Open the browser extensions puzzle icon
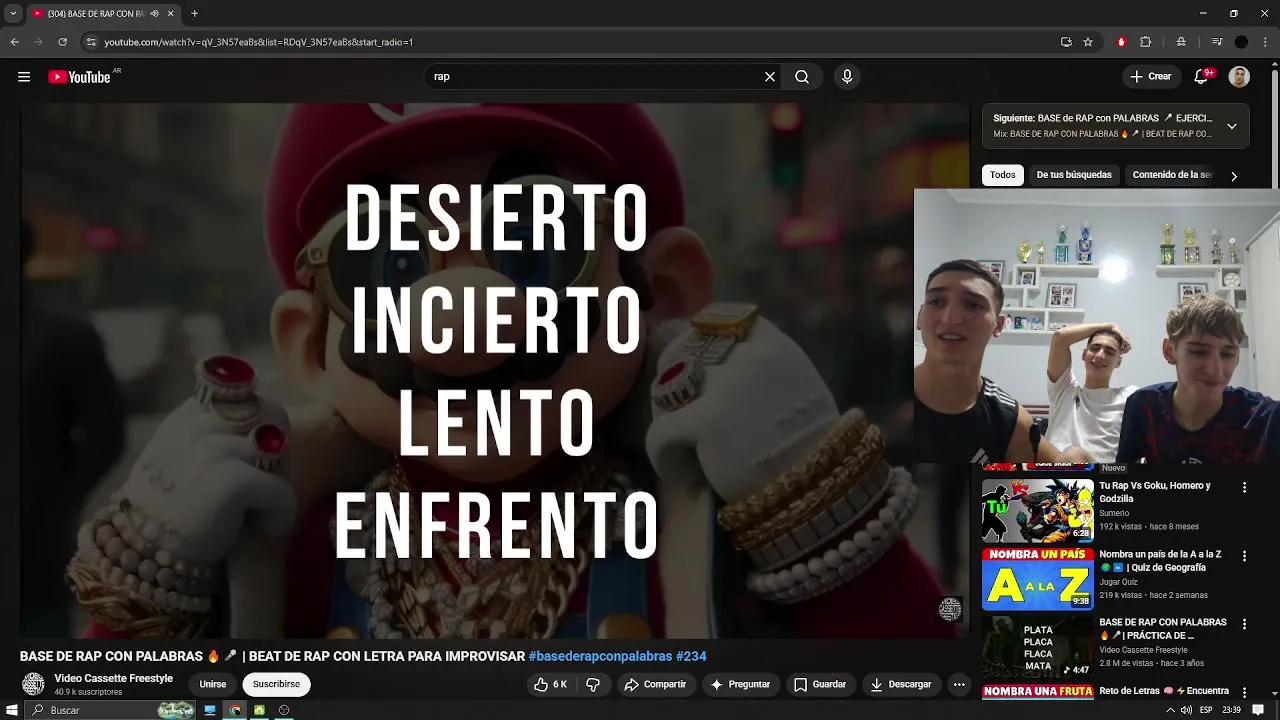The image size is (1280, 720). (1146, 42)
